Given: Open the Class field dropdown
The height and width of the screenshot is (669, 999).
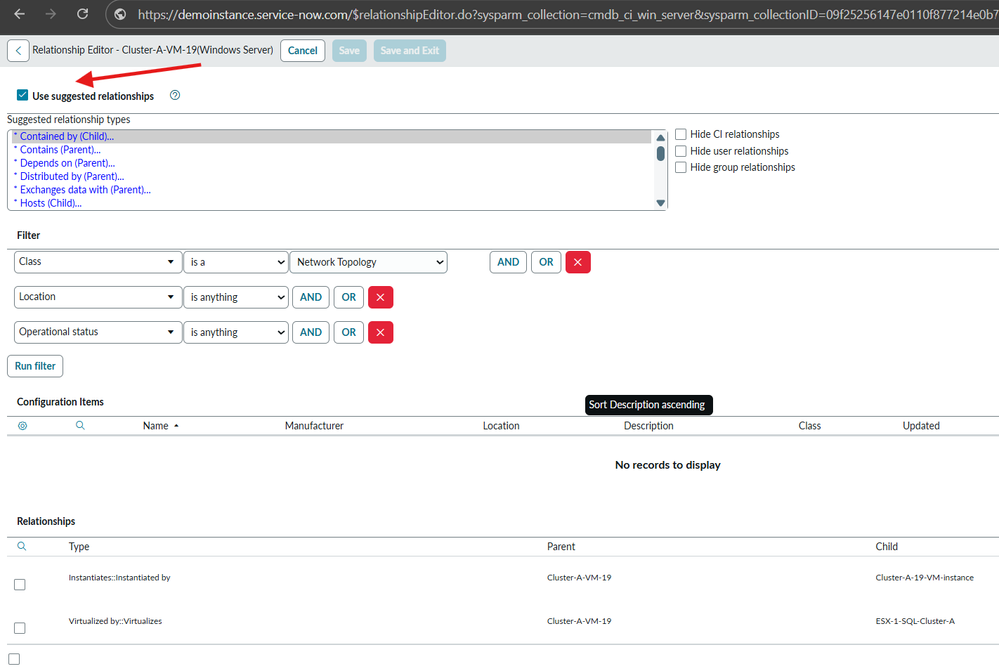Looking at the screenshot, I should click(x=97, y=262).
